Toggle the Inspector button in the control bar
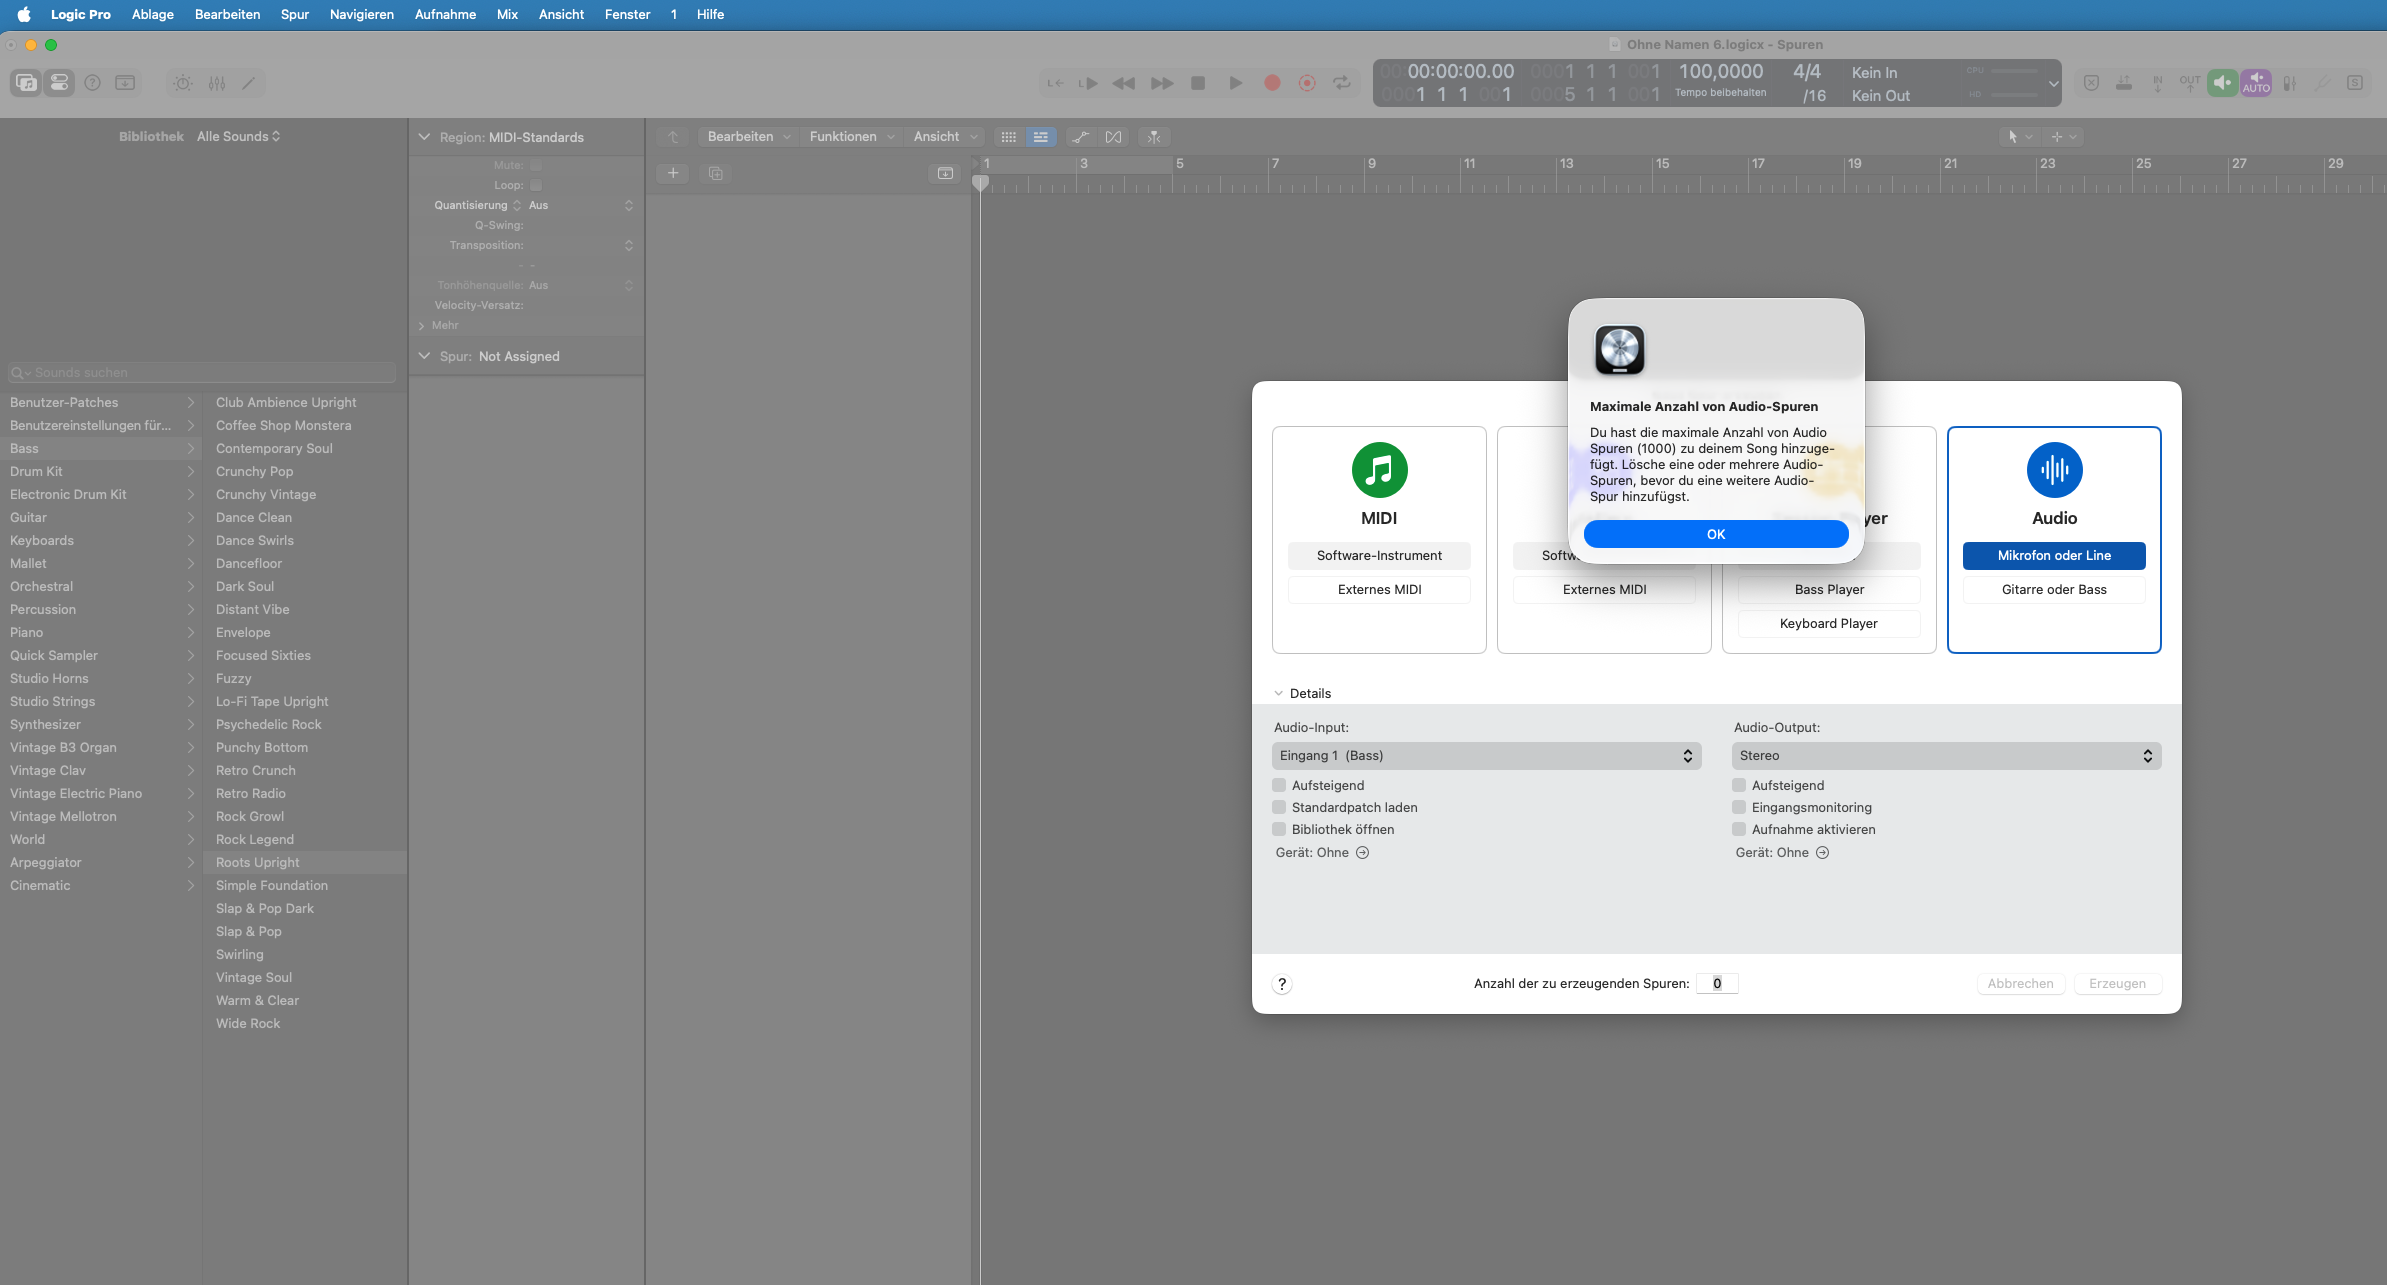This screenshot has height=1285, width=2387. coord(59,83)
